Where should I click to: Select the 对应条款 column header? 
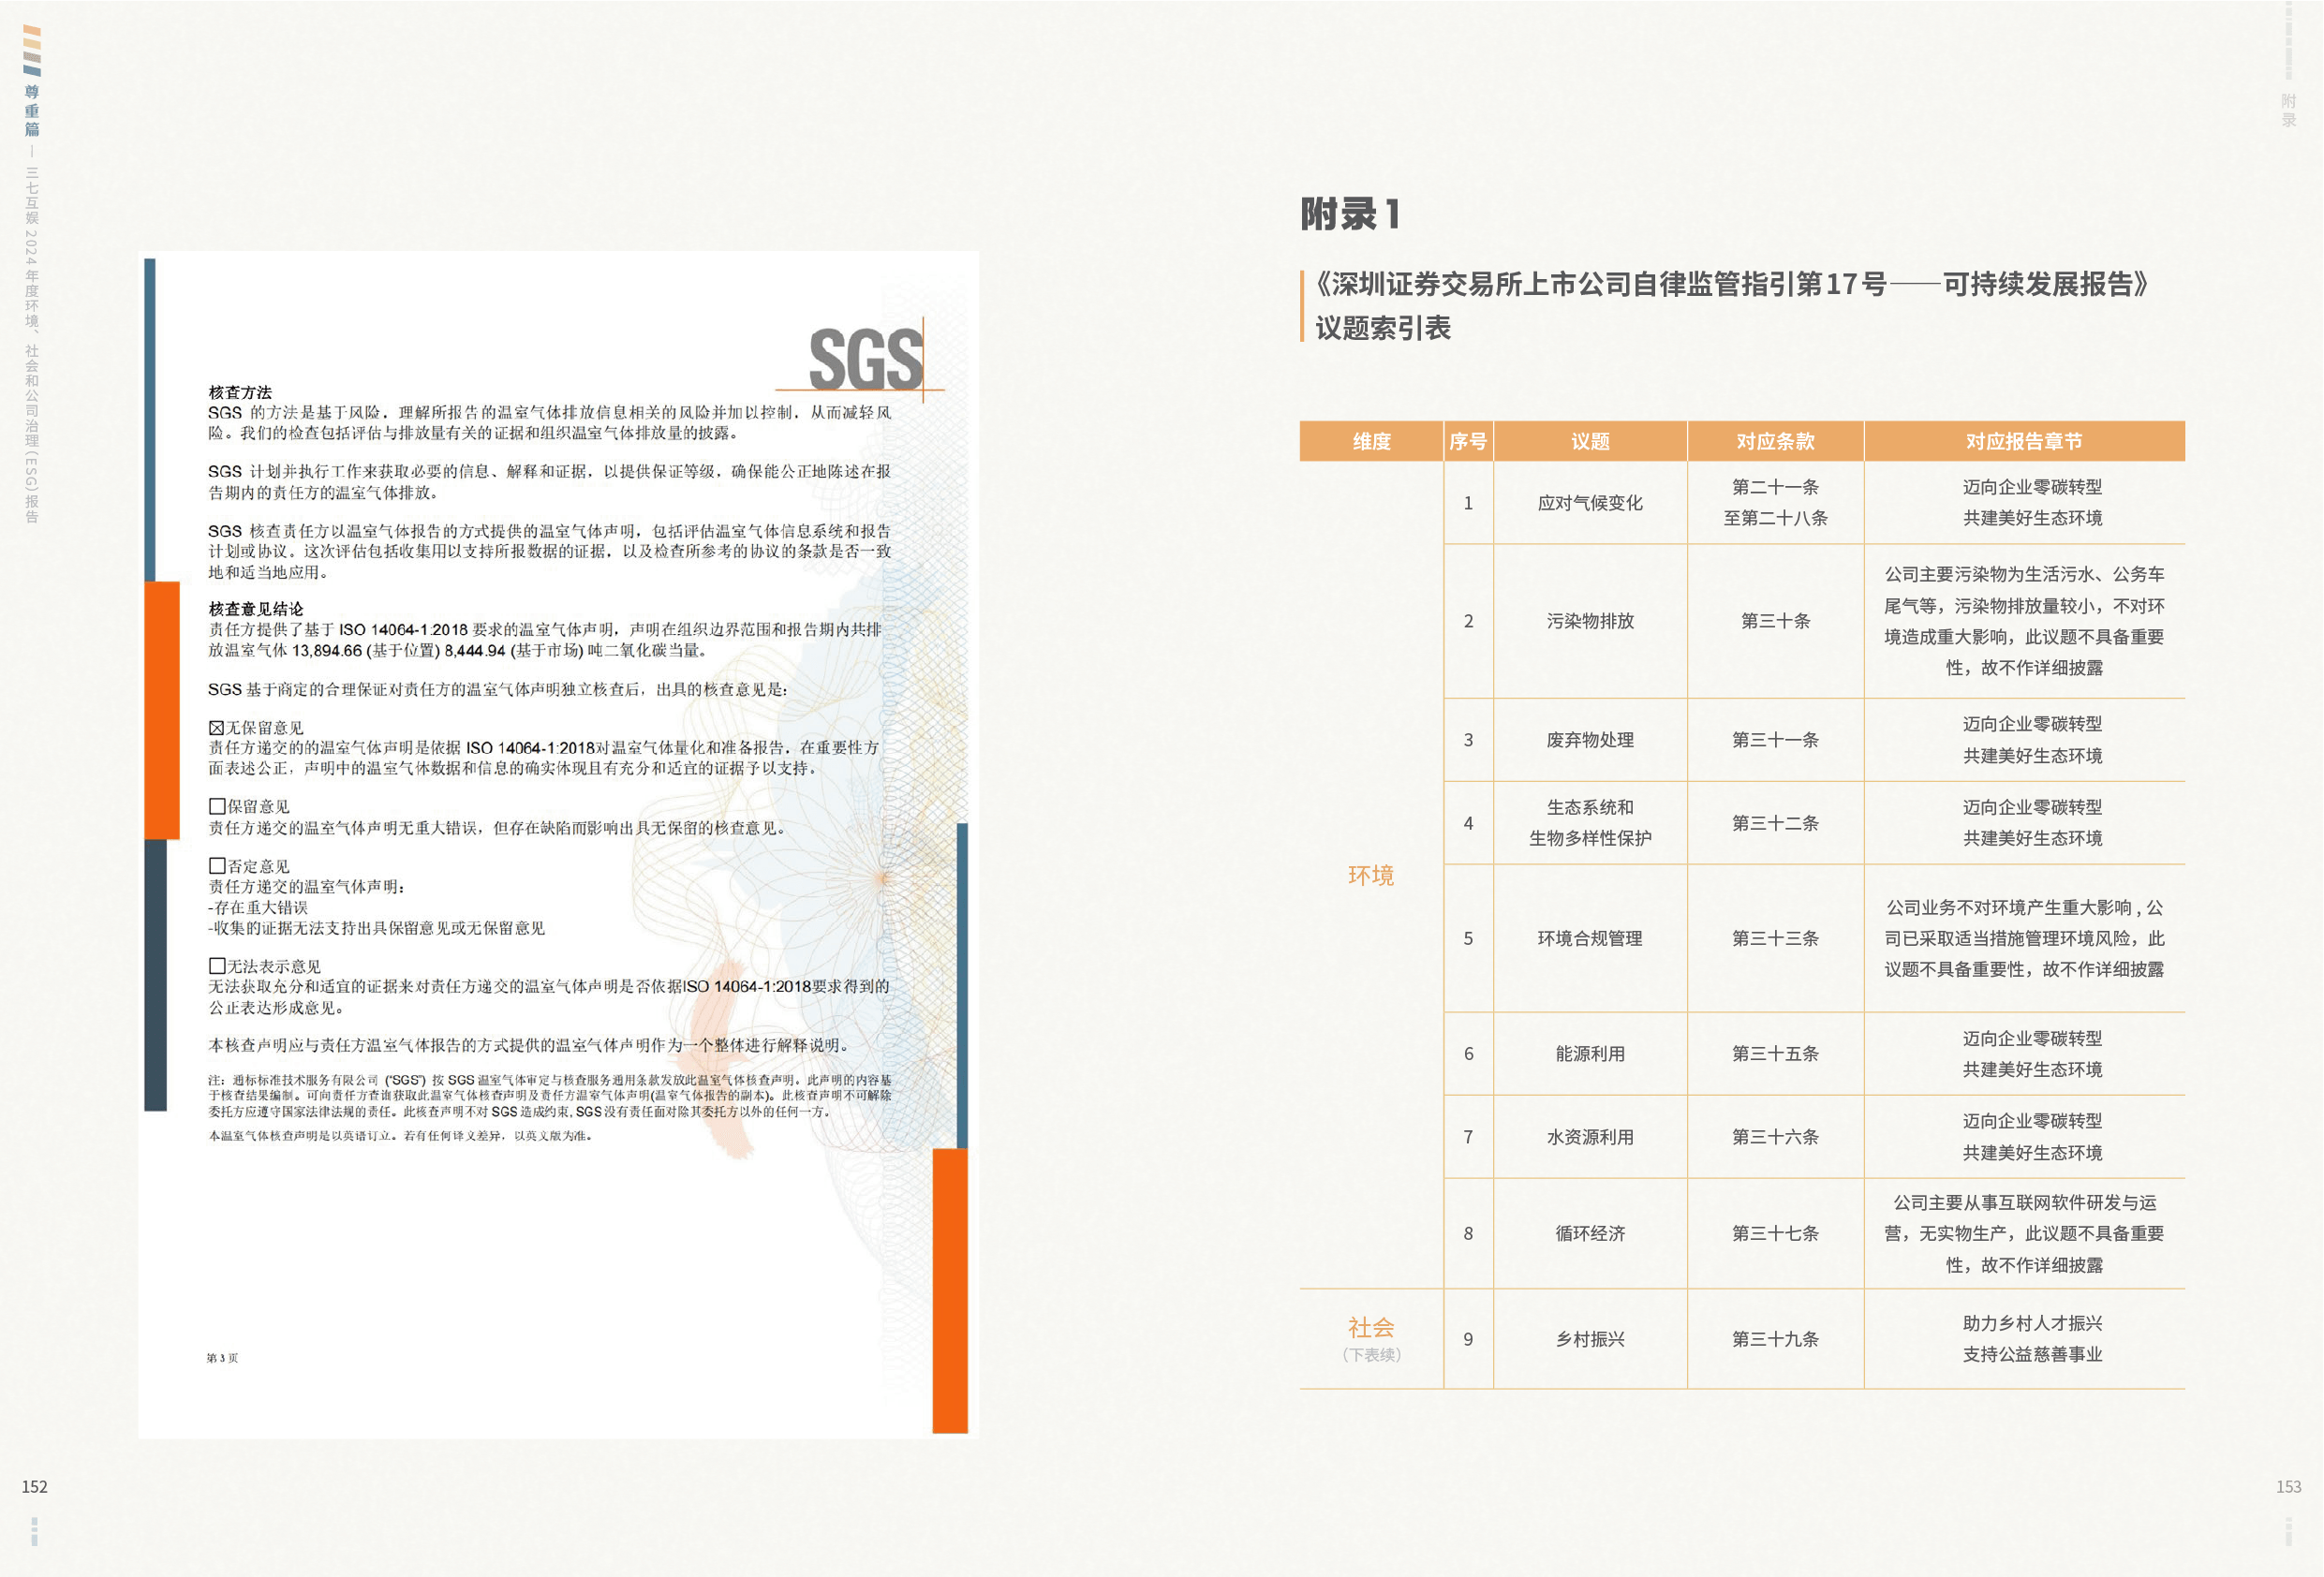click(1775, 441)
